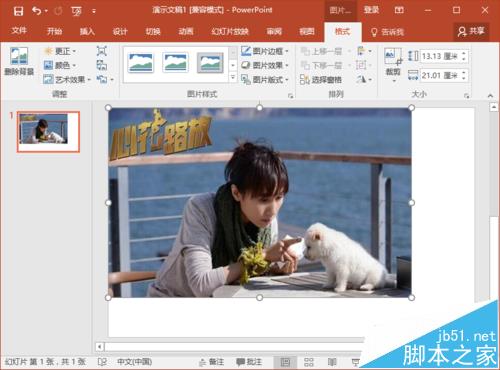
Task: Click the Compress Pictures icon
Action: pos(102,51)
